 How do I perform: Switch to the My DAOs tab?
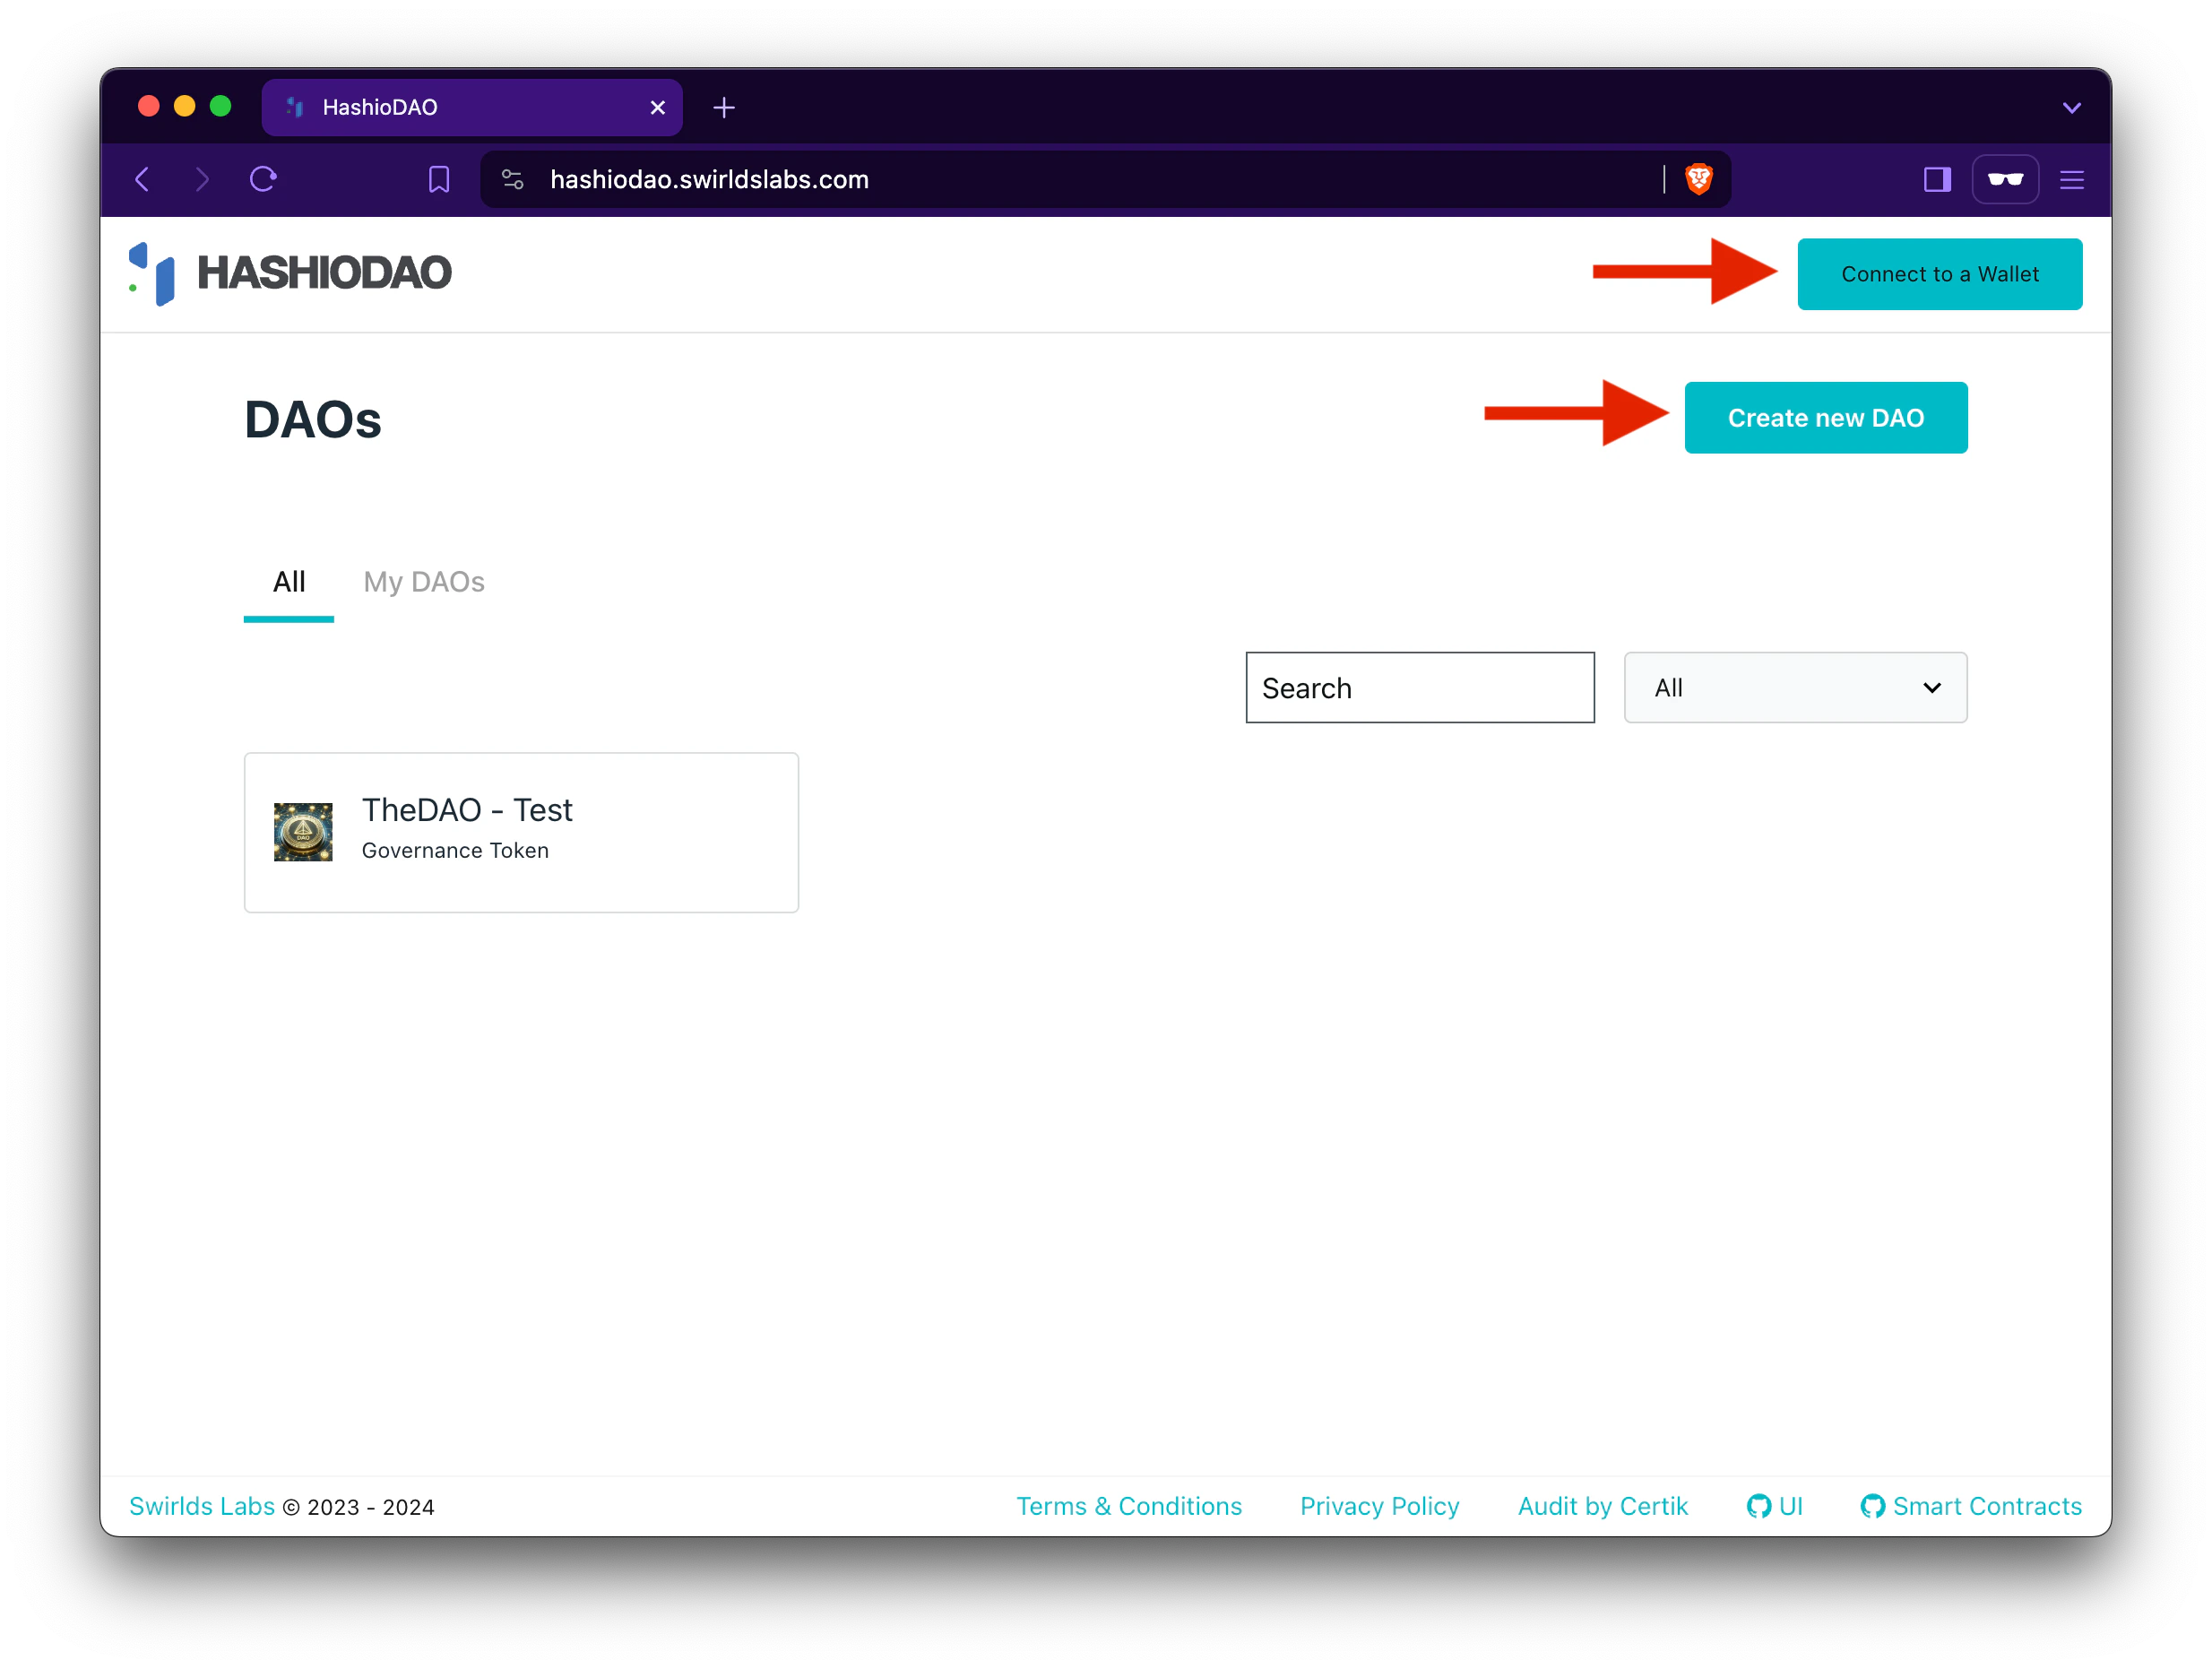[423, 581]
